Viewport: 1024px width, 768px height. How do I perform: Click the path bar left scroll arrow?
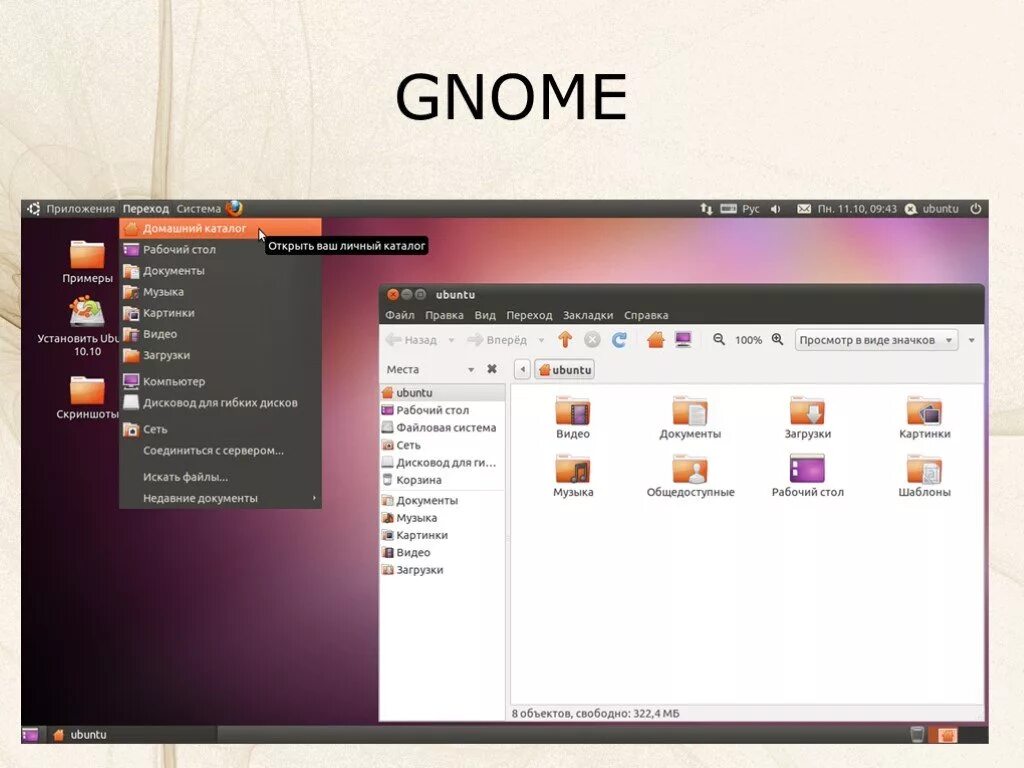[x=522, y=370]
